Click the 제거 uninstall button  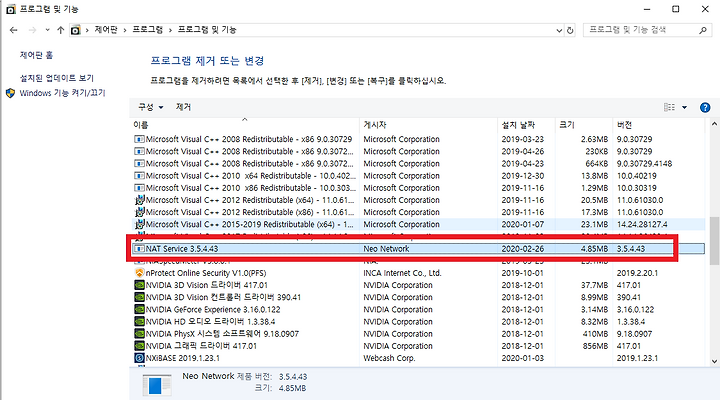point(183,107)
